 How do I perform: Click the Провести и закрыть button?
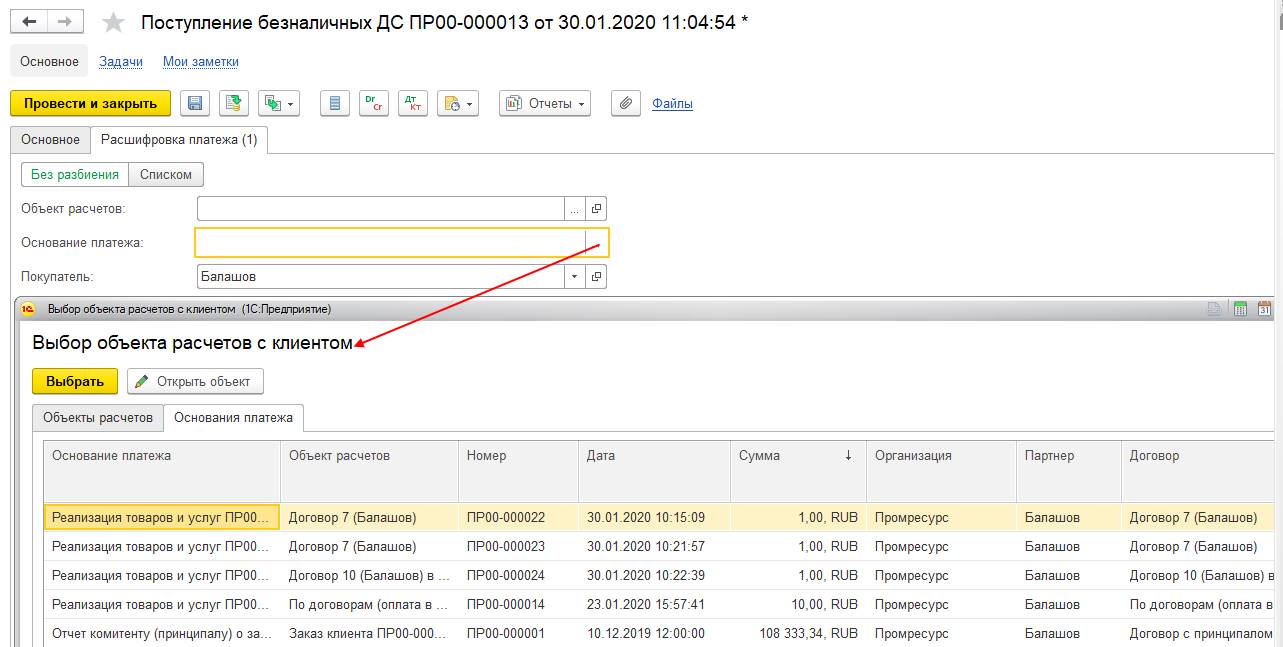coord(90,103)
